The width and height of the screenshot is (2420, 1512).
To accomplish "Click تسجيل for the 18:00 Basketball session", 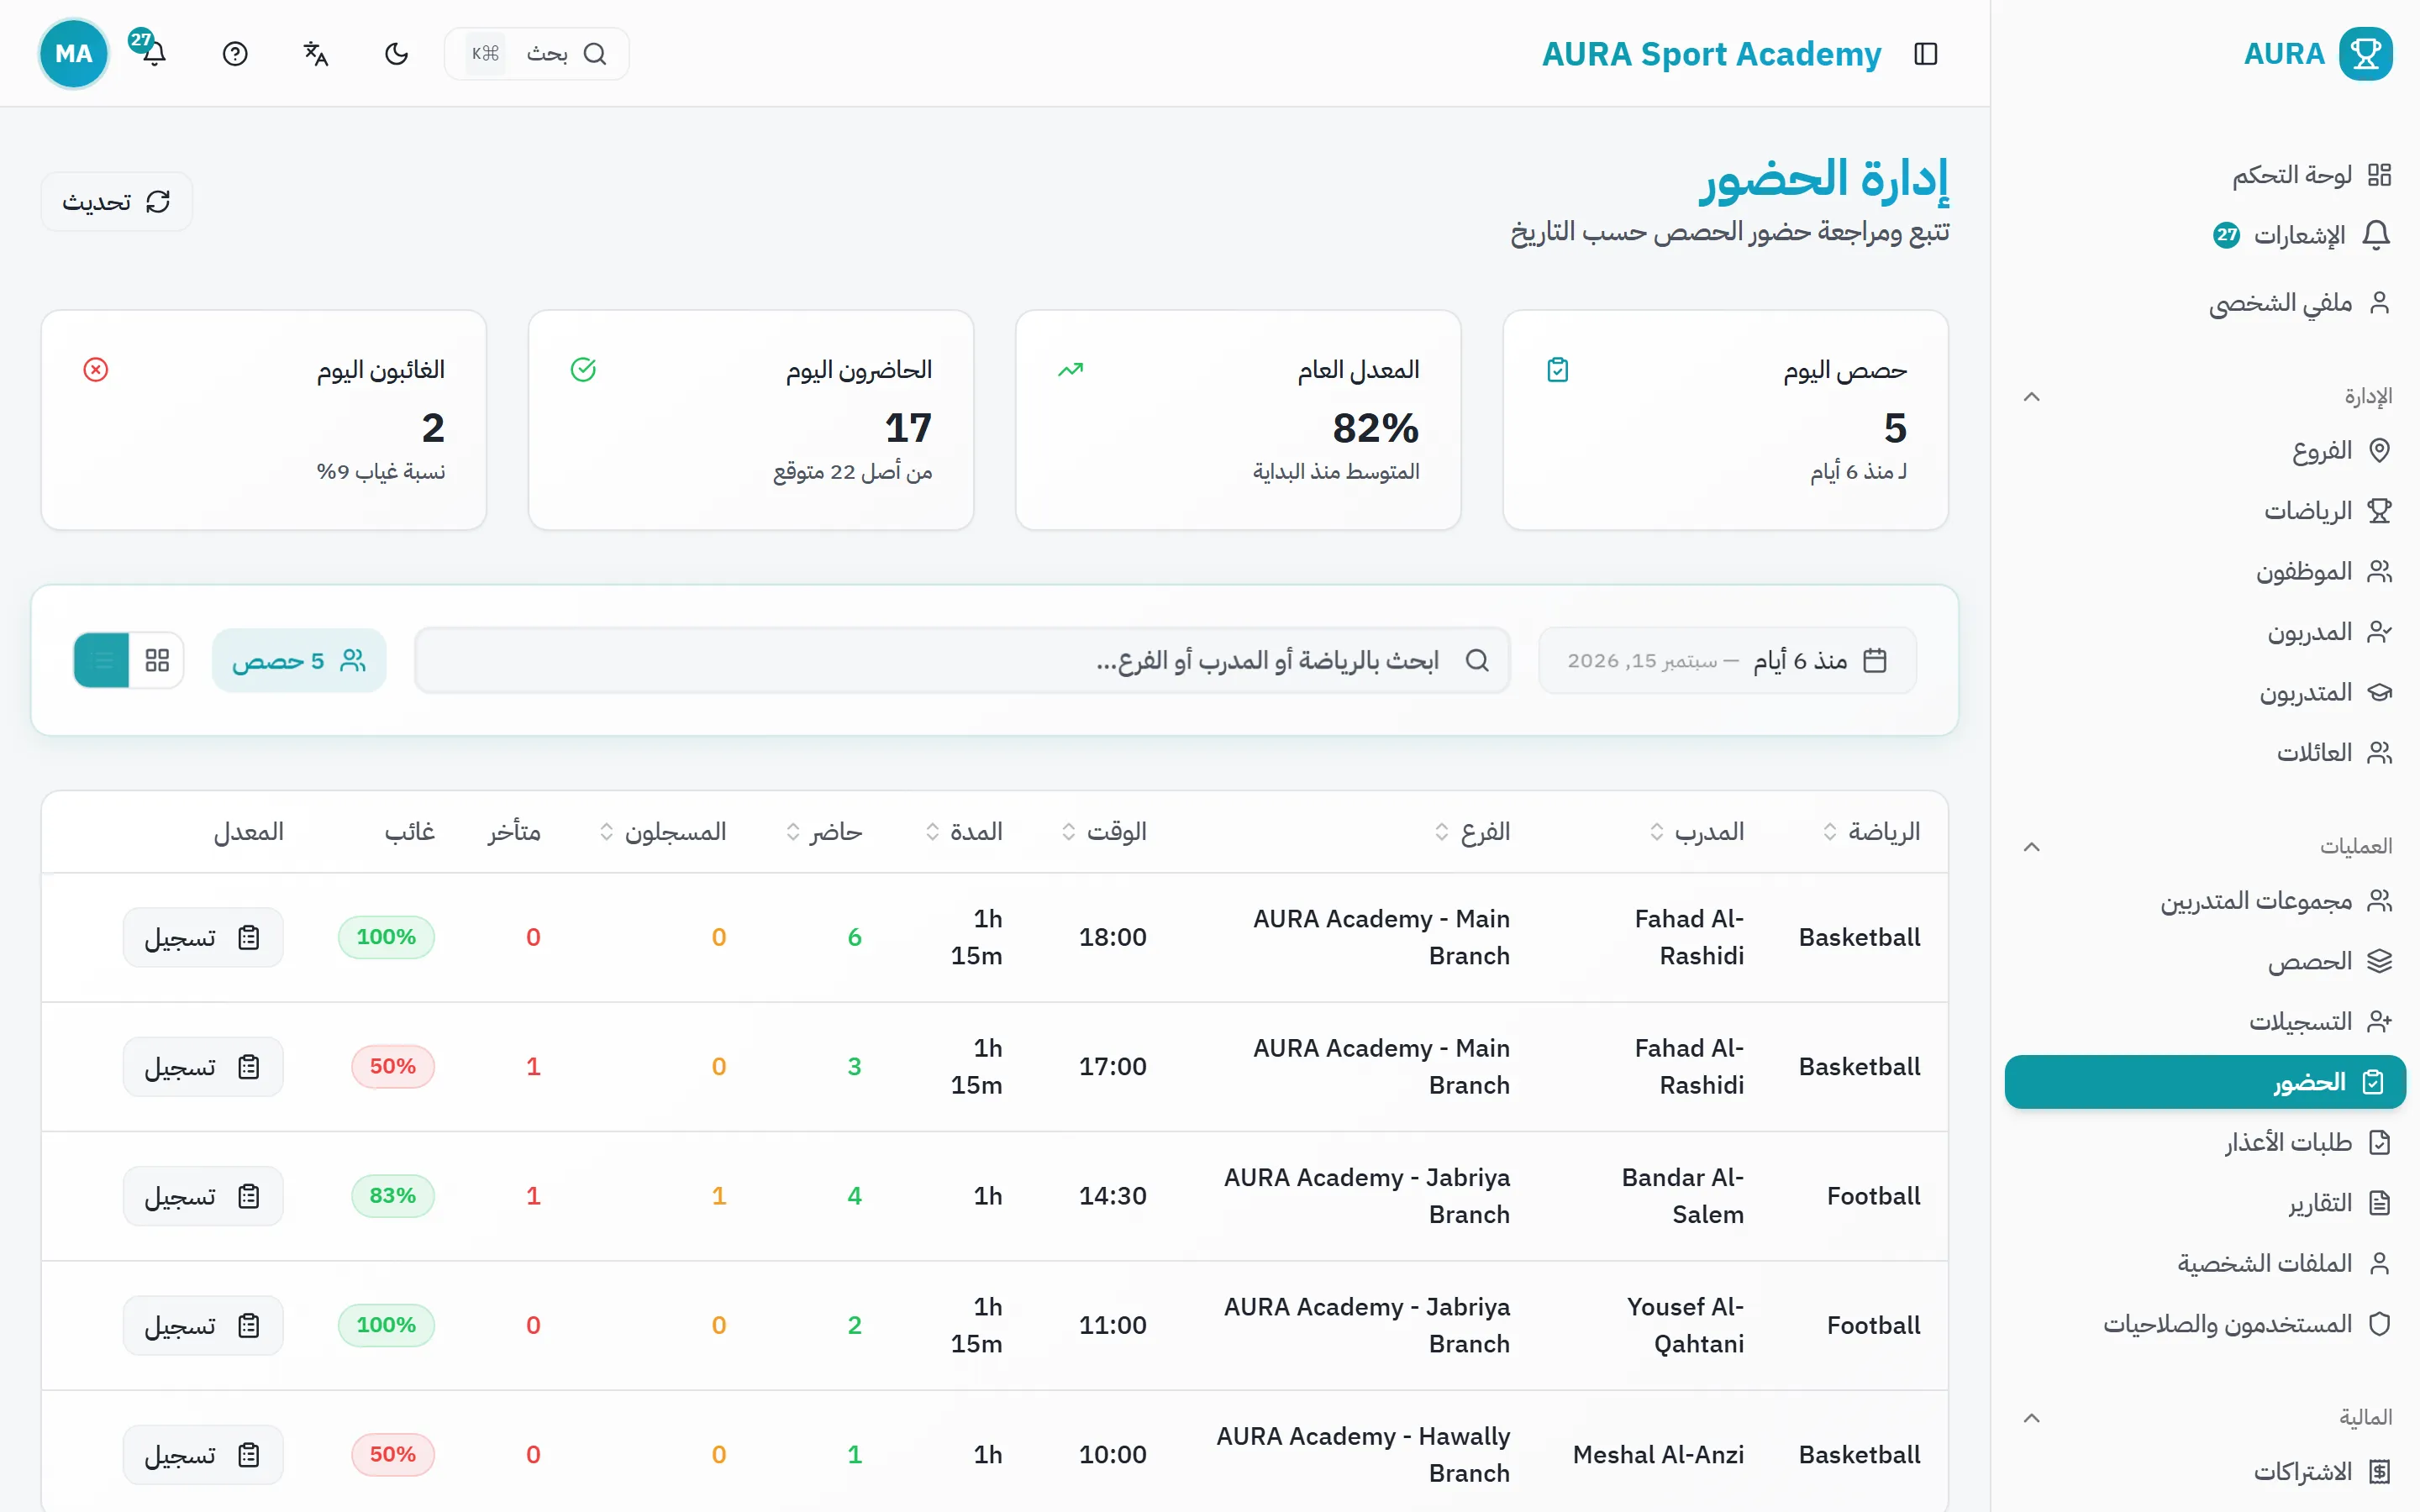I will (x=203, y=937).
